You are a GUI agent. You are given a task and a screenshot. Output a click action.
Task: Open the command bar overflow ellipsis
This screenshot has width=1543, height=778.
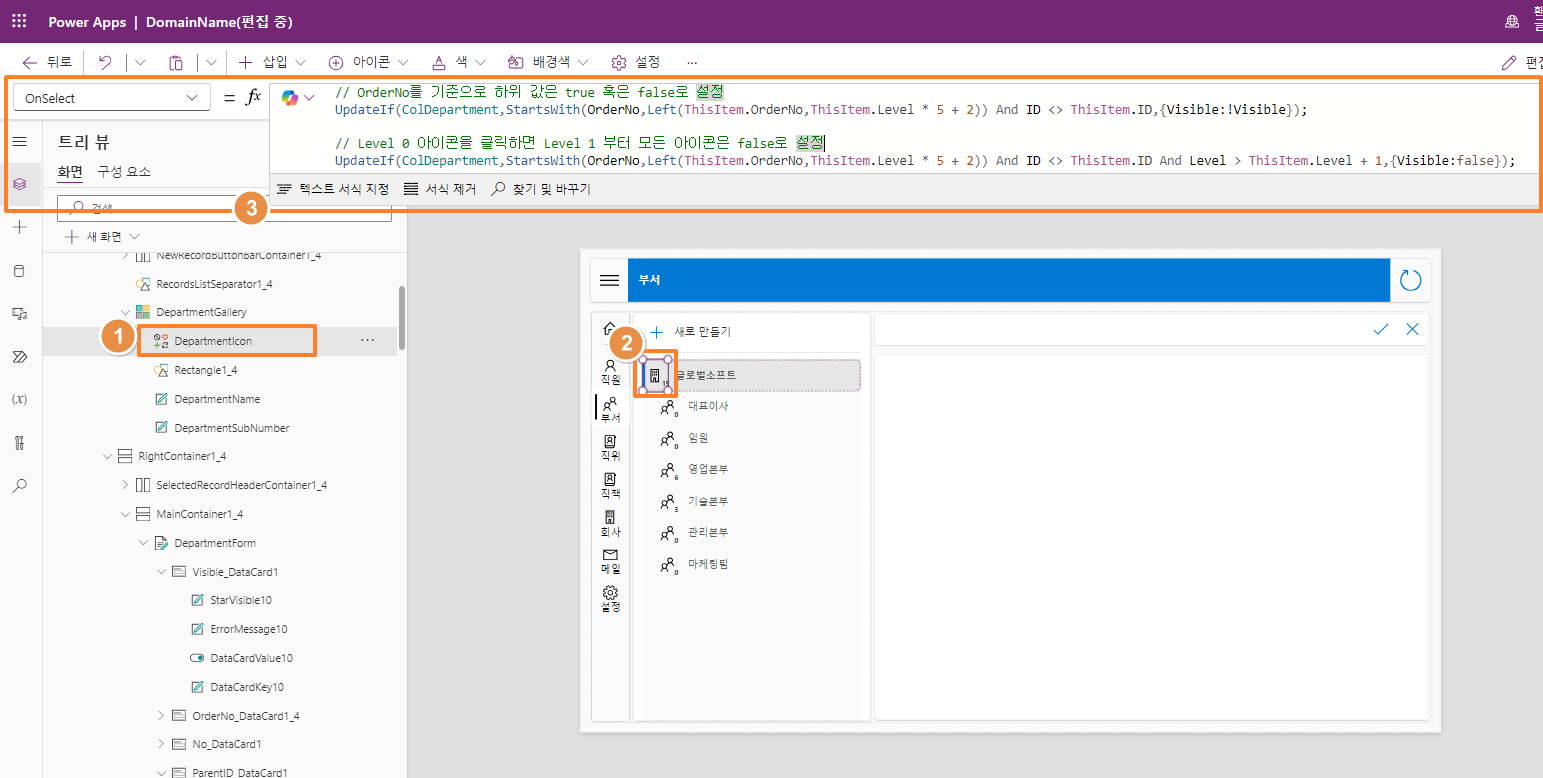point(692,62)
